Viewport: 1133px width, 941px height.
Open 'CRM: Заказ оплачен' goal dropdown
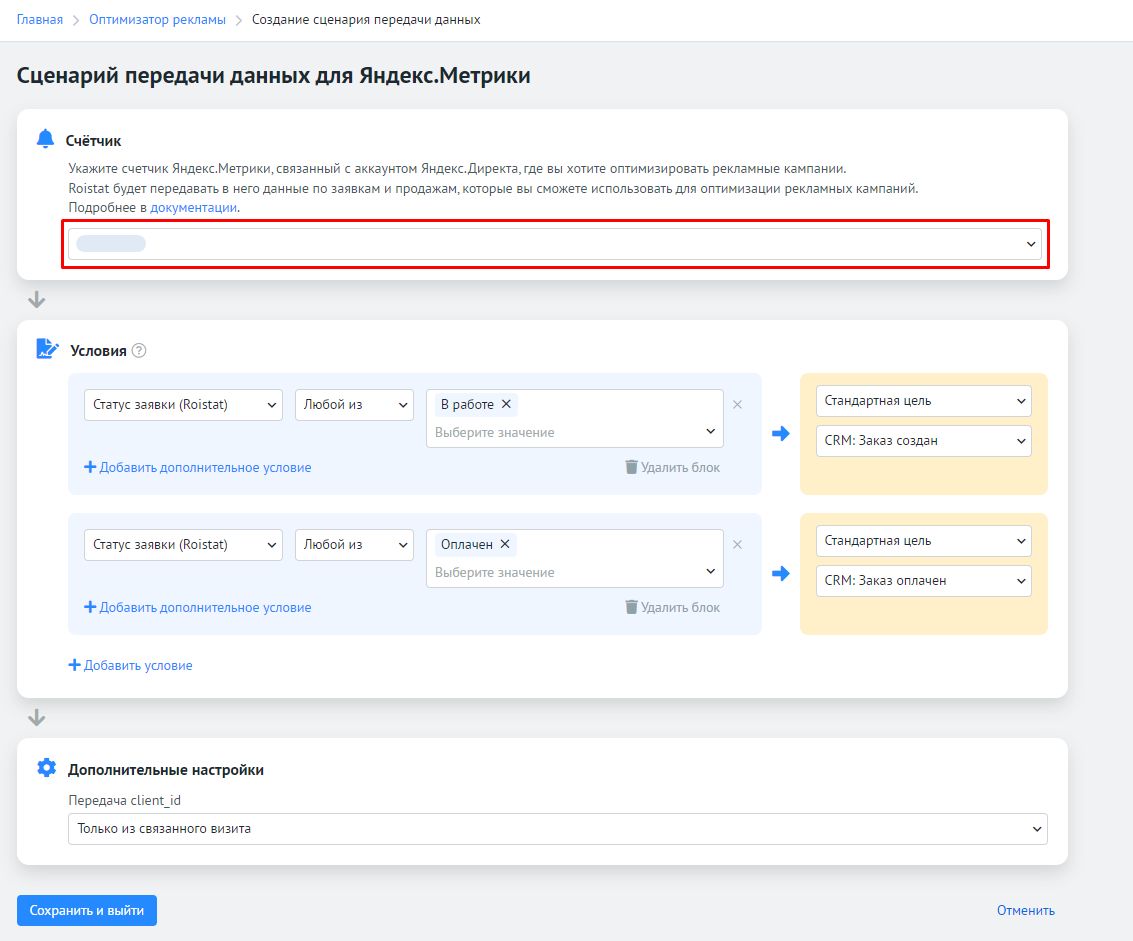coord(923,580)
